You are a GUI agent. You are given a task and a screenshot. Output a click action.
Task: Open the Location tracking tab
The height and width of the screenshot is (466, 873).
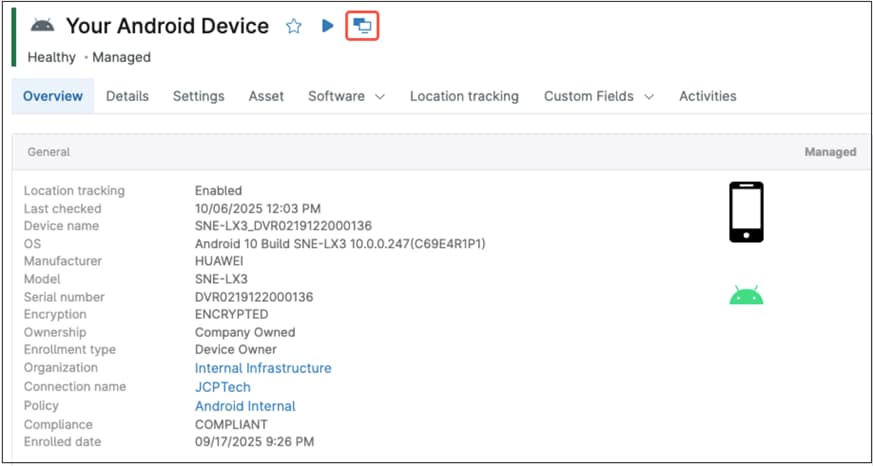point(464,96)
